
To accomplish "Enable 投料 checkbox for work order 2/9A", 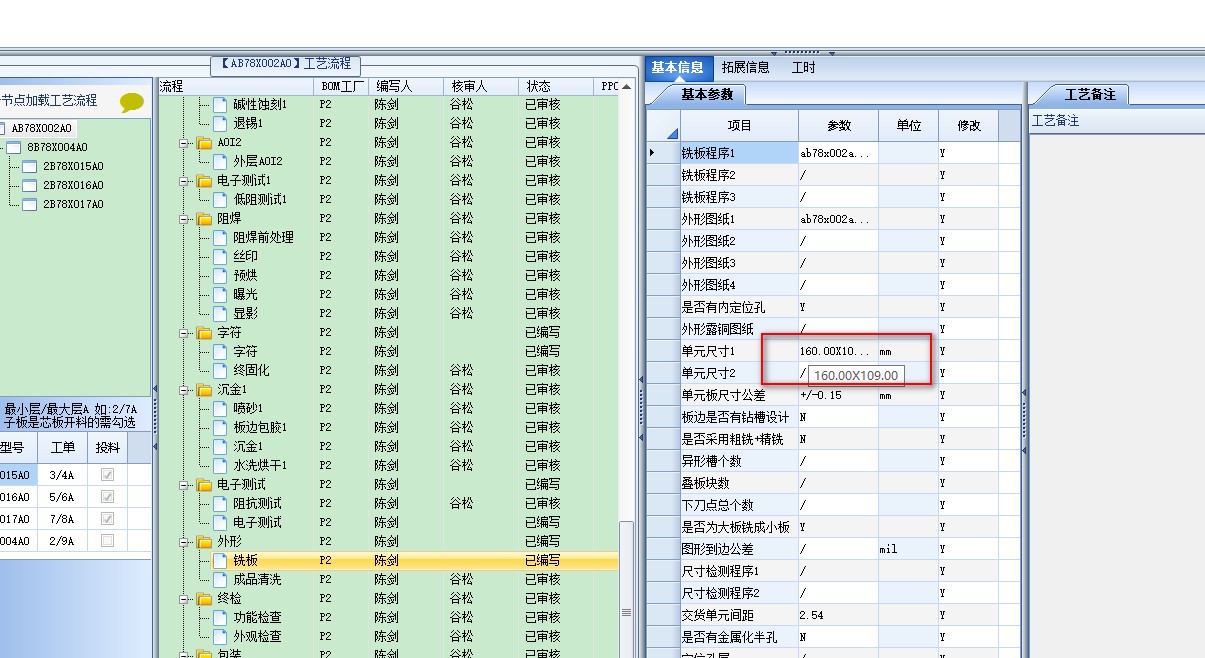I will 107,541.
